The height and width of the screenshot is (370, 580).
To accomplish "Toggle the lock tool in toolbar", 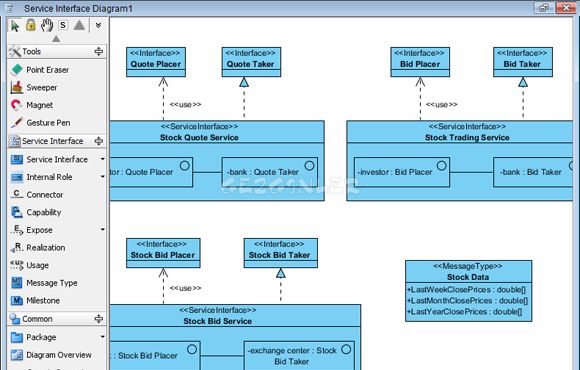I will (x=31, y=25).
